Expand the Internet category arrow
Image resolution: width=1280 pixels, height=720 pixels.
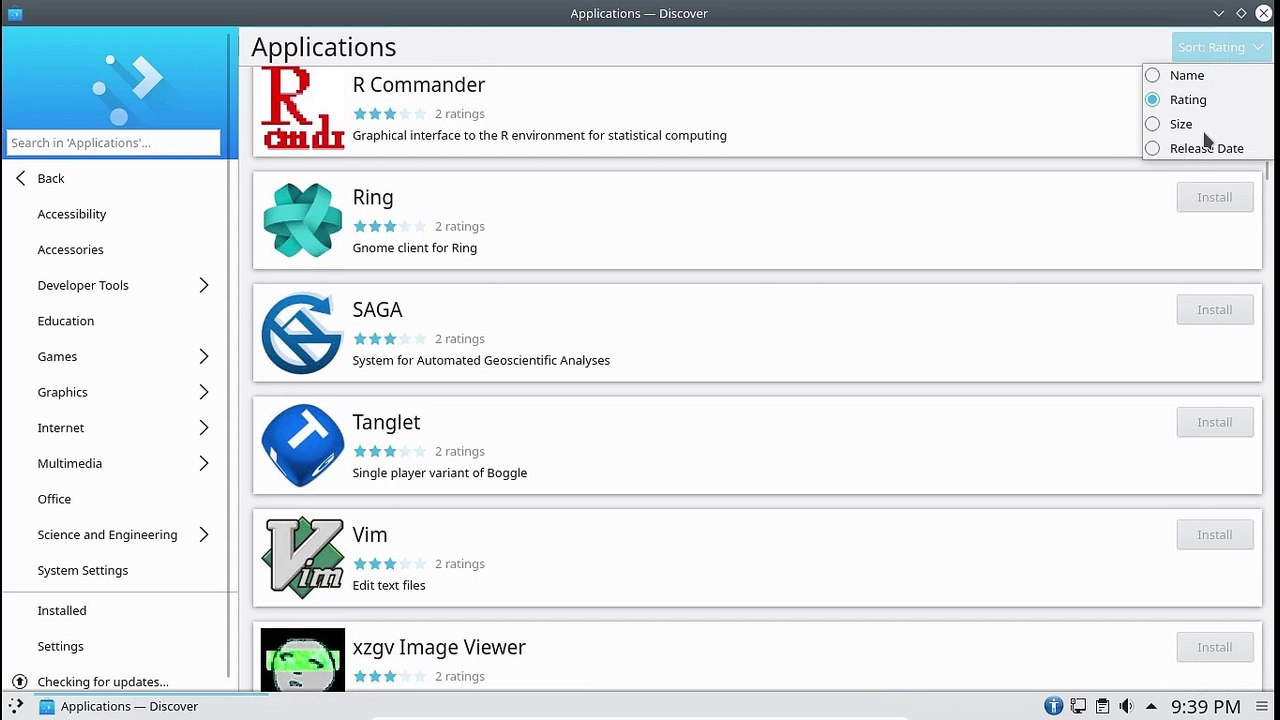(x=204, y=428)
